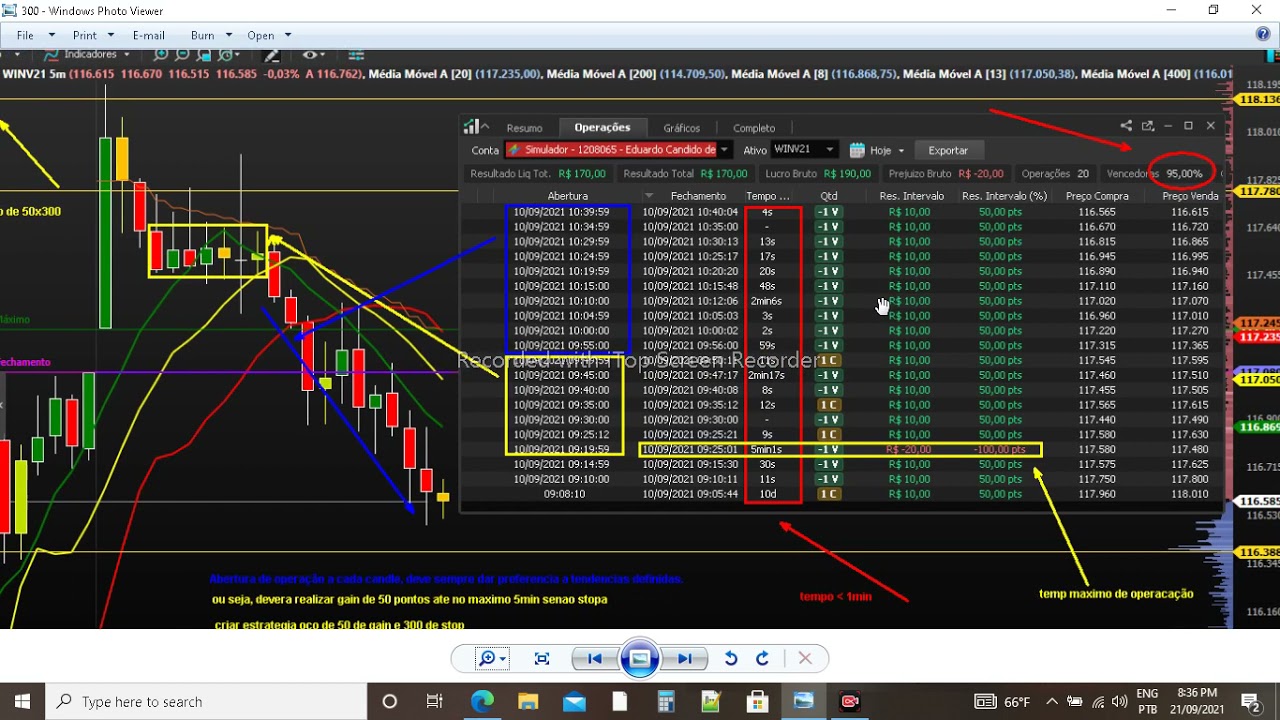The height and width of the screenshot is (720, 1280).
Task: Click the Fechamento column header
Action: click(698, 196)
